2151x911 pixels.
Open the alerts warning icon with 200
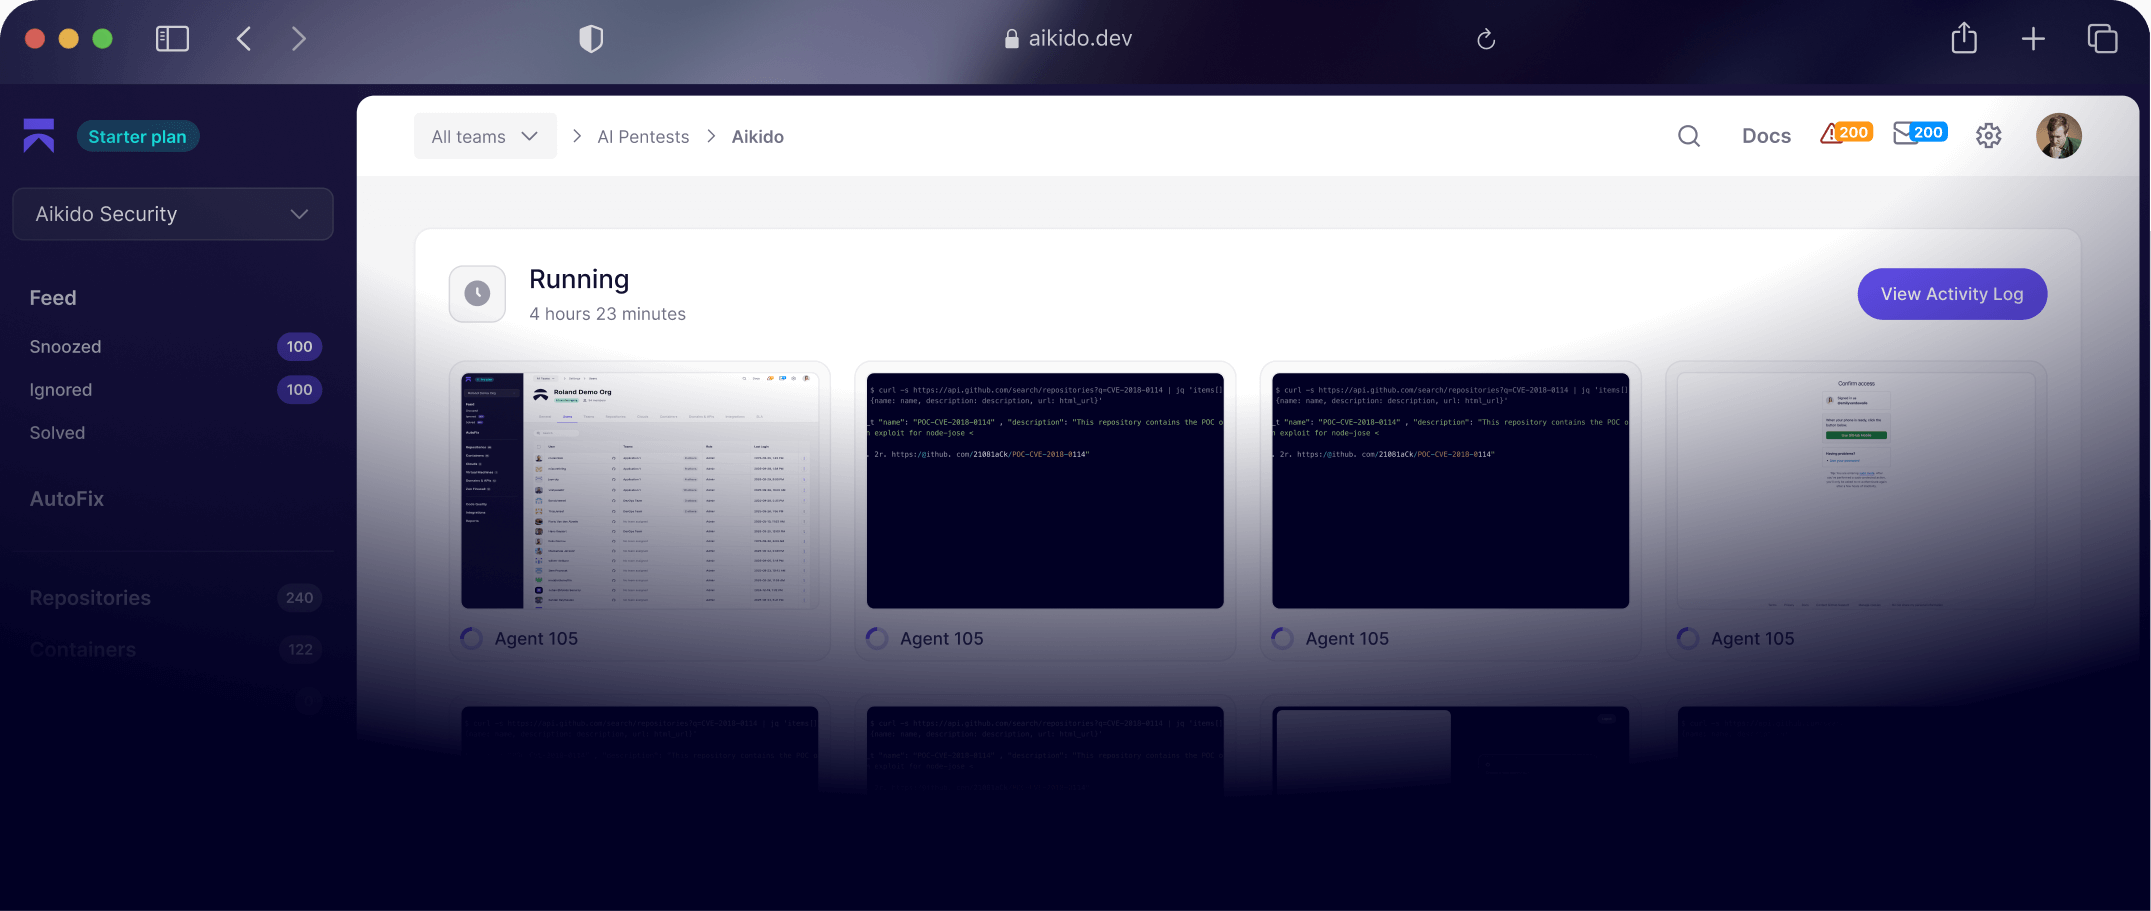click(x=1846, y=133)
